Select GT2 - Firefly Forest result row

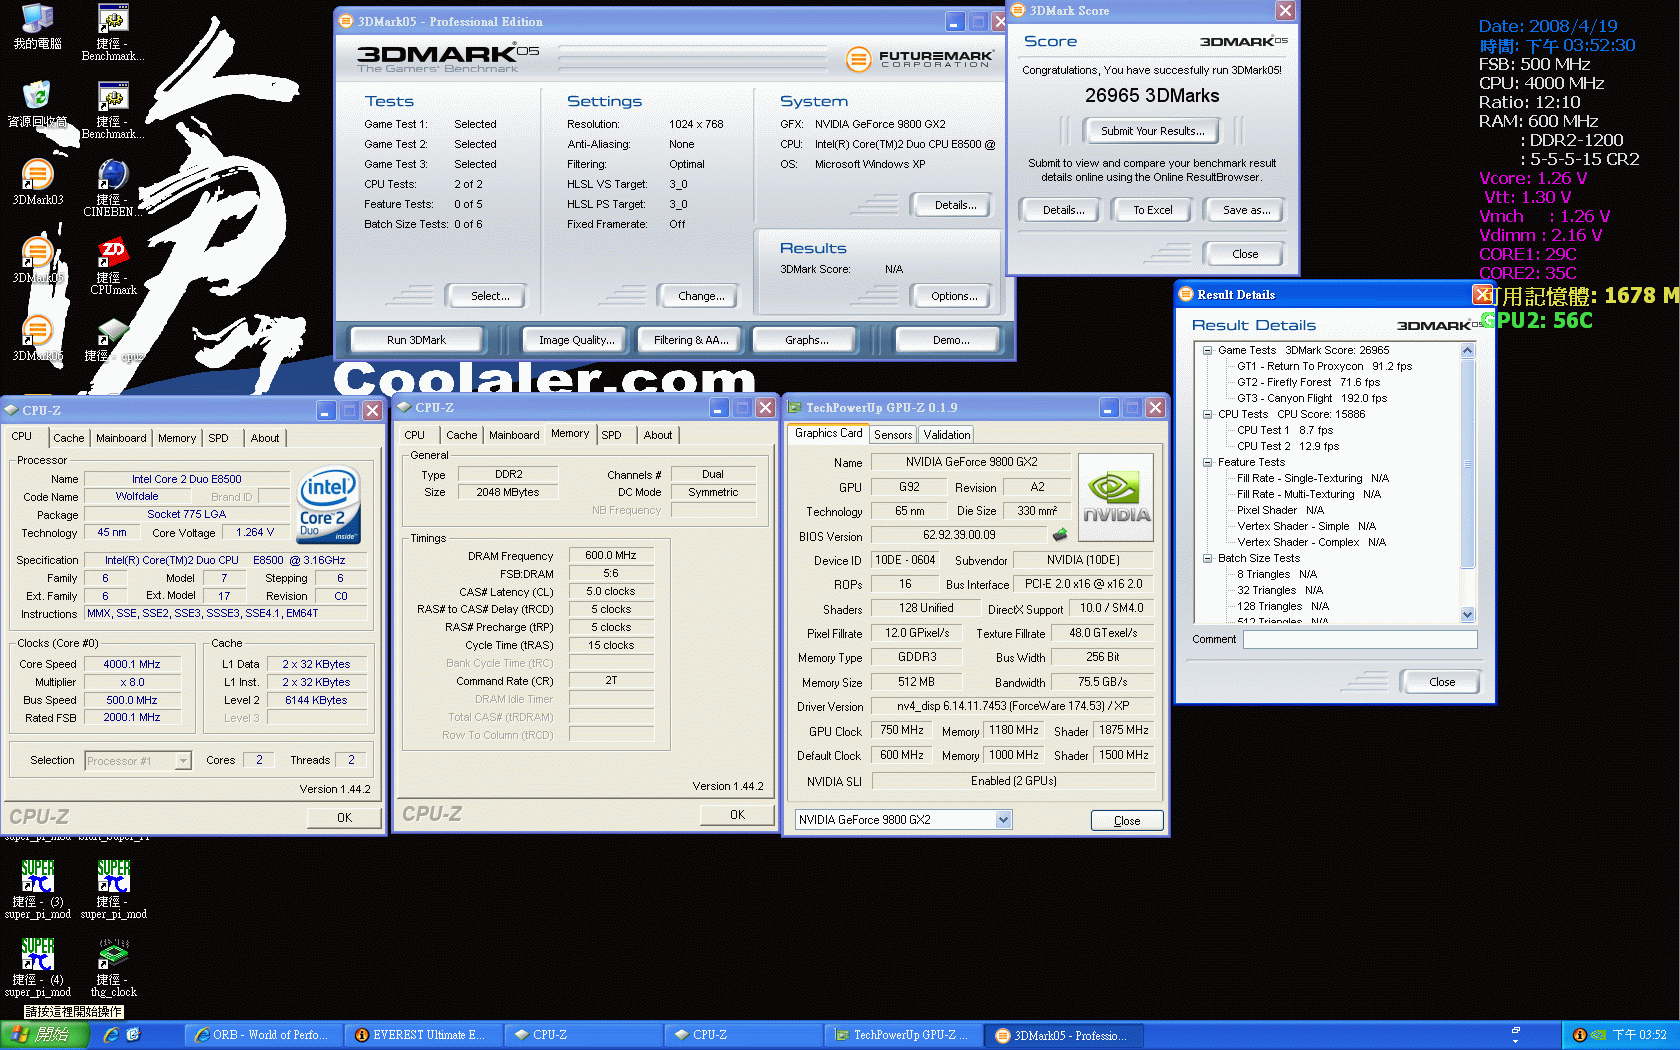(1308, 382)
